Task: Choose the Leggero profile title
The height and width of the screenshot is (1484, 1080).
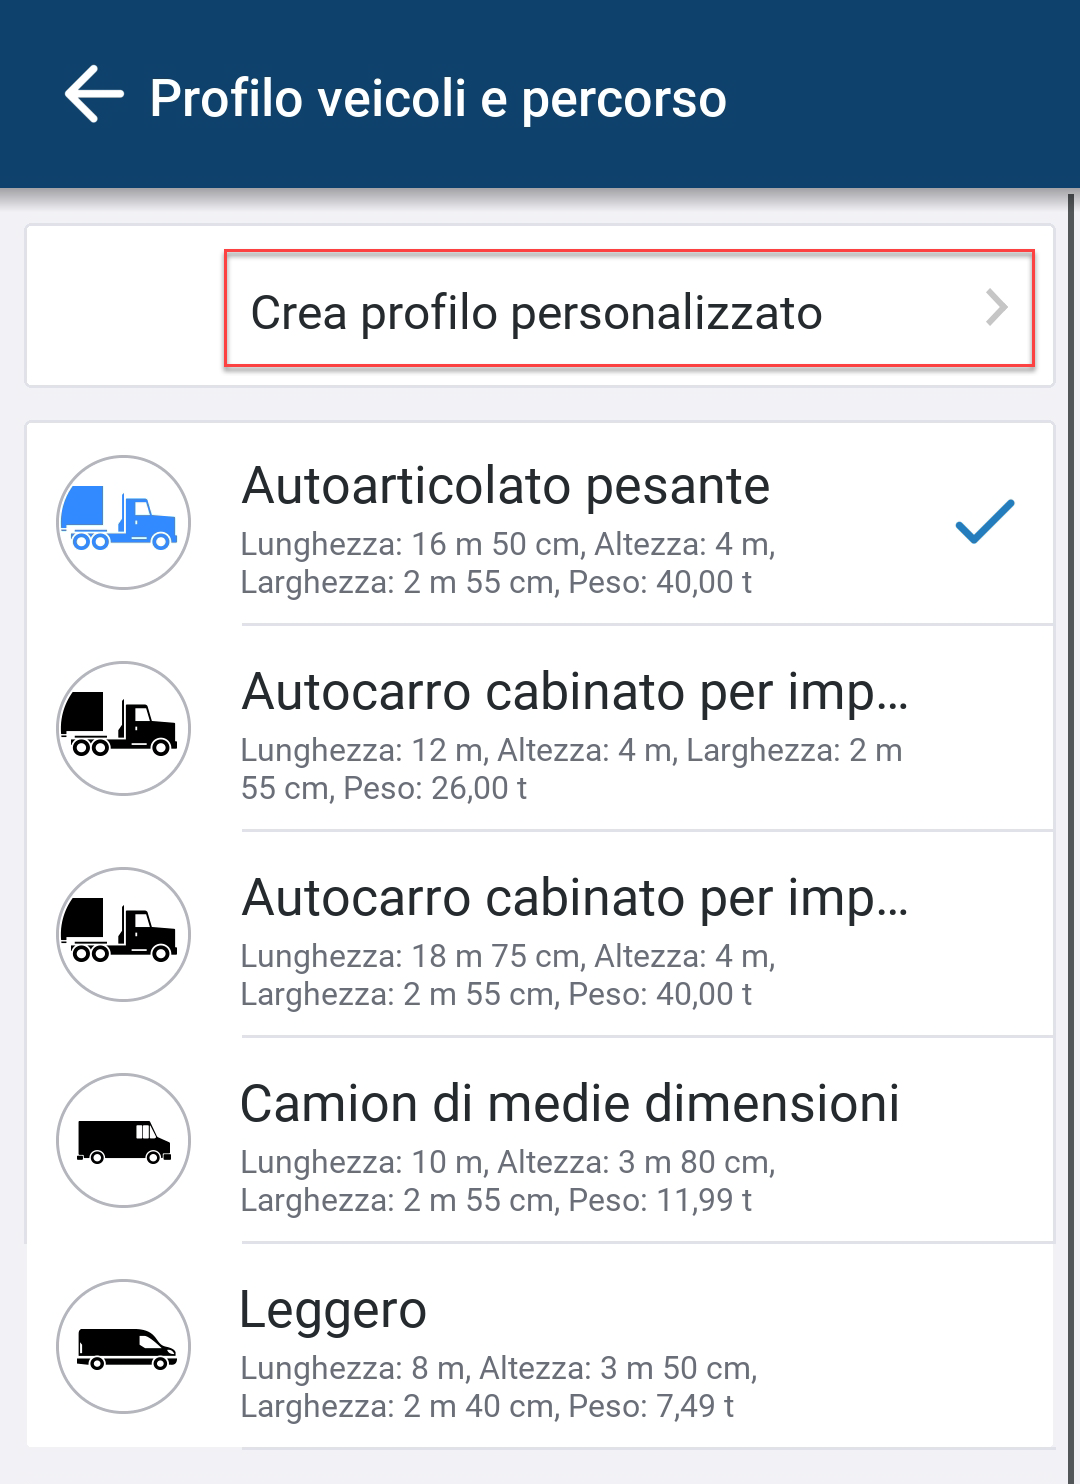Action: 333,1311
